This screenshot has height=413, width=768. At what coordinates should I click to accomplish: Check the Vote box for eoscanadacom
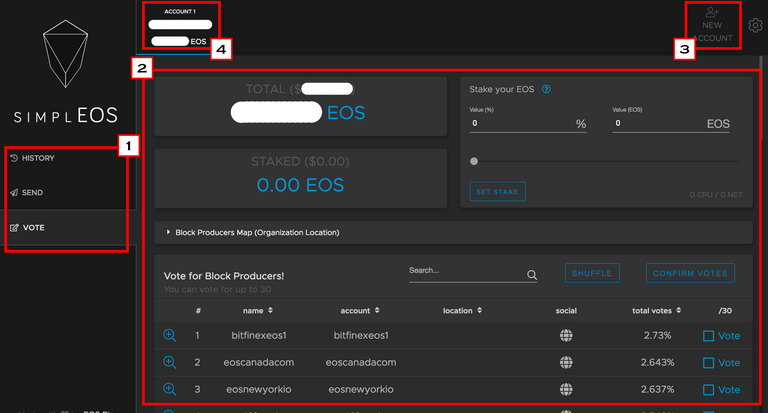(708, 363)
